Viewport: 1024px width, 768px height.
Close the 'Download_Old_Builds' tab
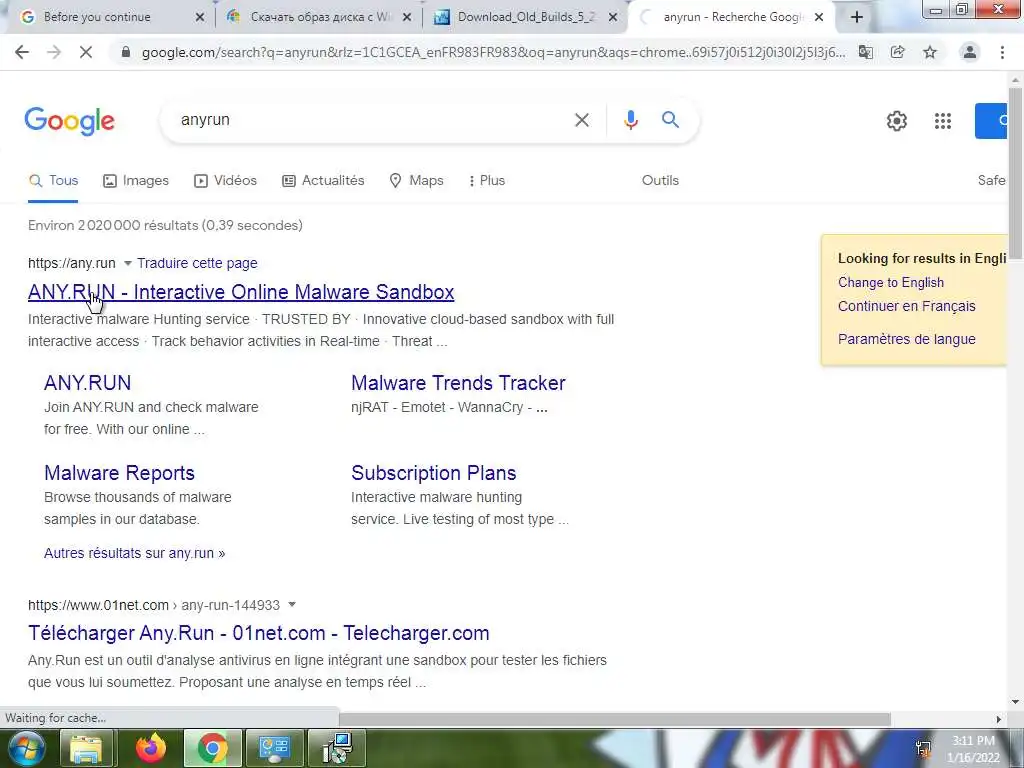613,17
